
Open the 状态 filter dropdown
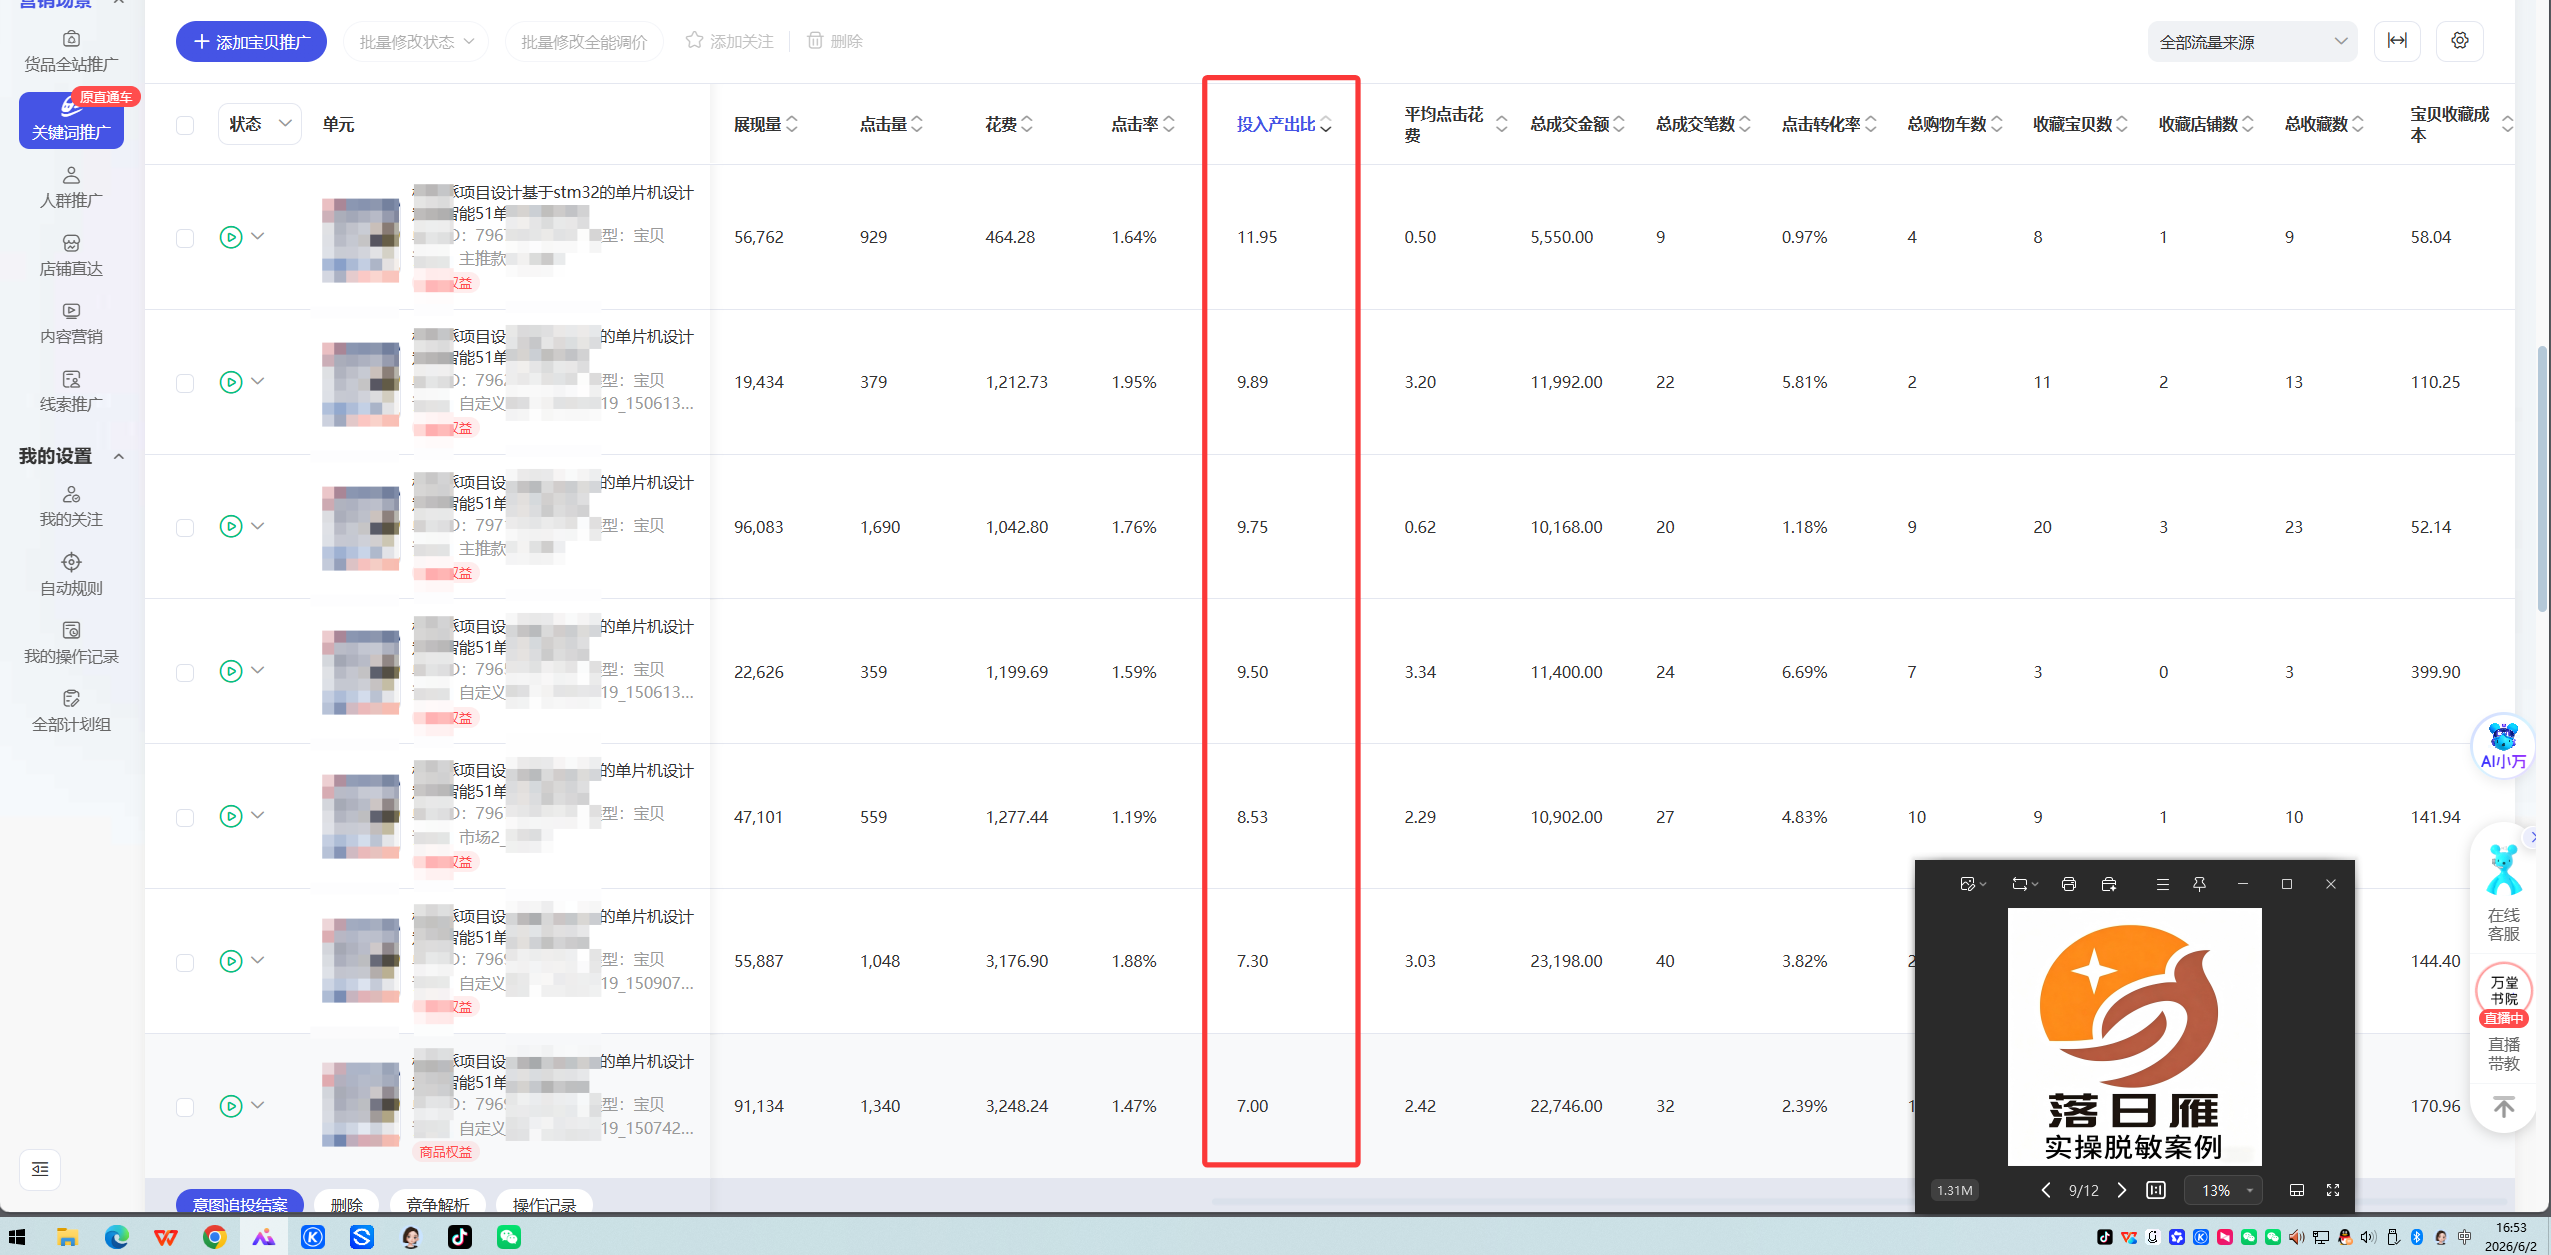click(260, 124)
